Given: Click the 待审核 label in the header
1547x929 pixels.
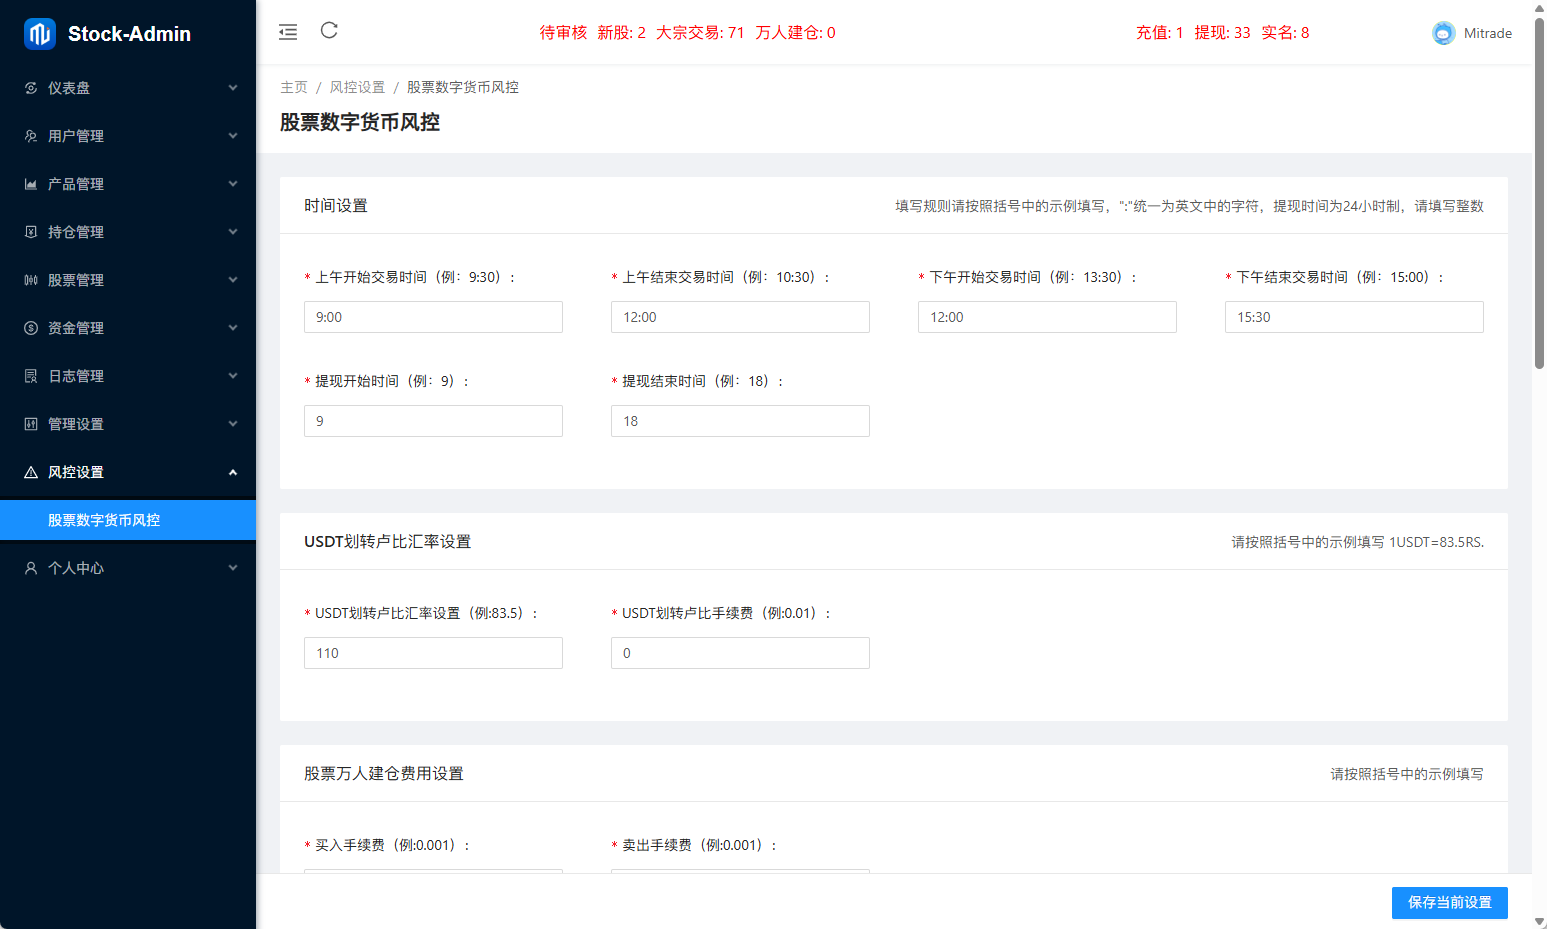Looking at the screenshot, I should click(x=563, y=32).
